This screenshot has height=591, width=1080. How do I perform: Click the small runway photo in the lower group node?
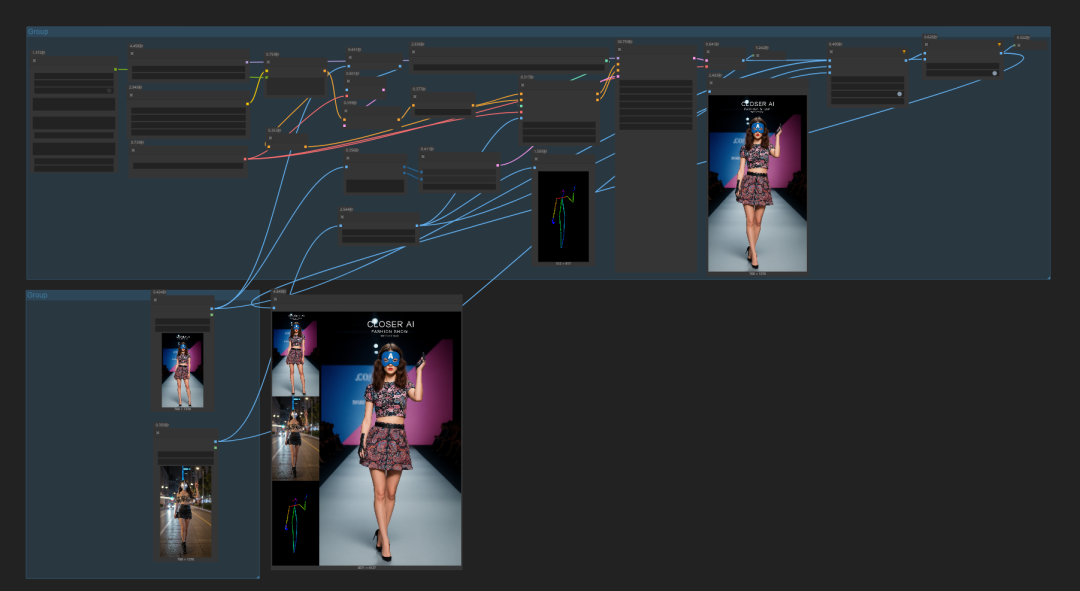[183, 370]
